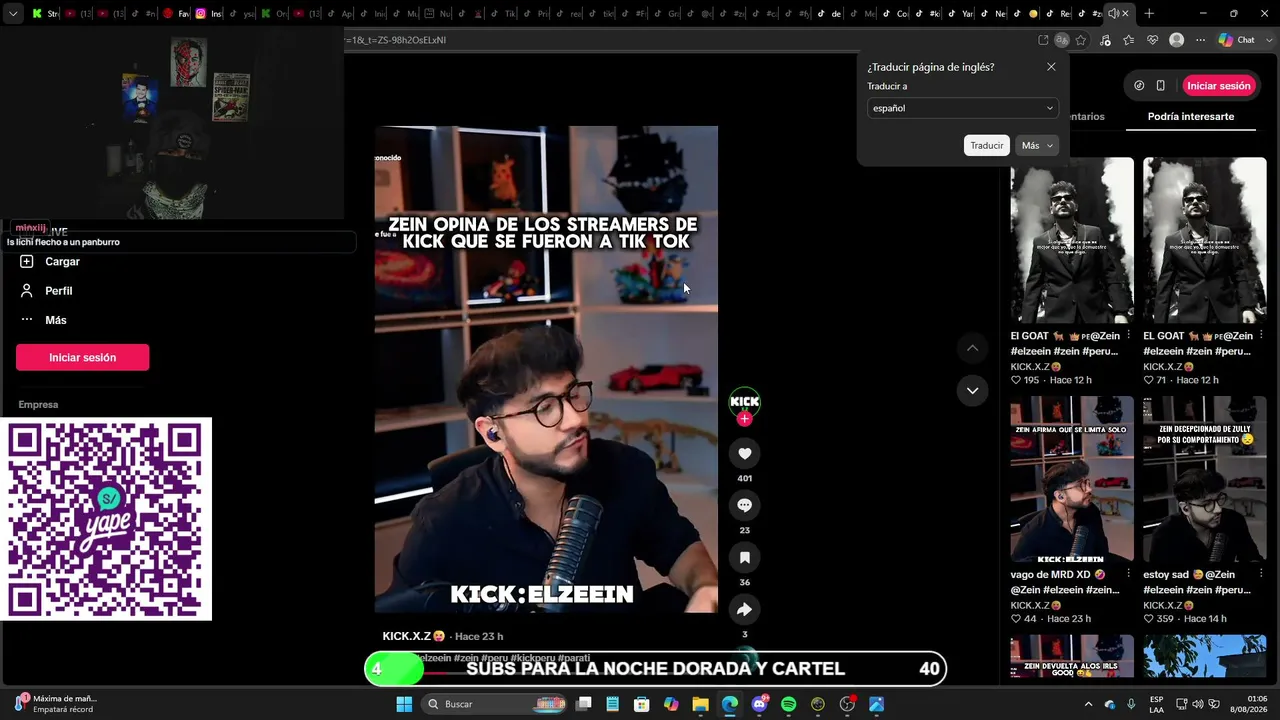The width and height of the screenshot is (1280, 720).
Task: Open browser essentials heart icon
Action: point(1153,40)
